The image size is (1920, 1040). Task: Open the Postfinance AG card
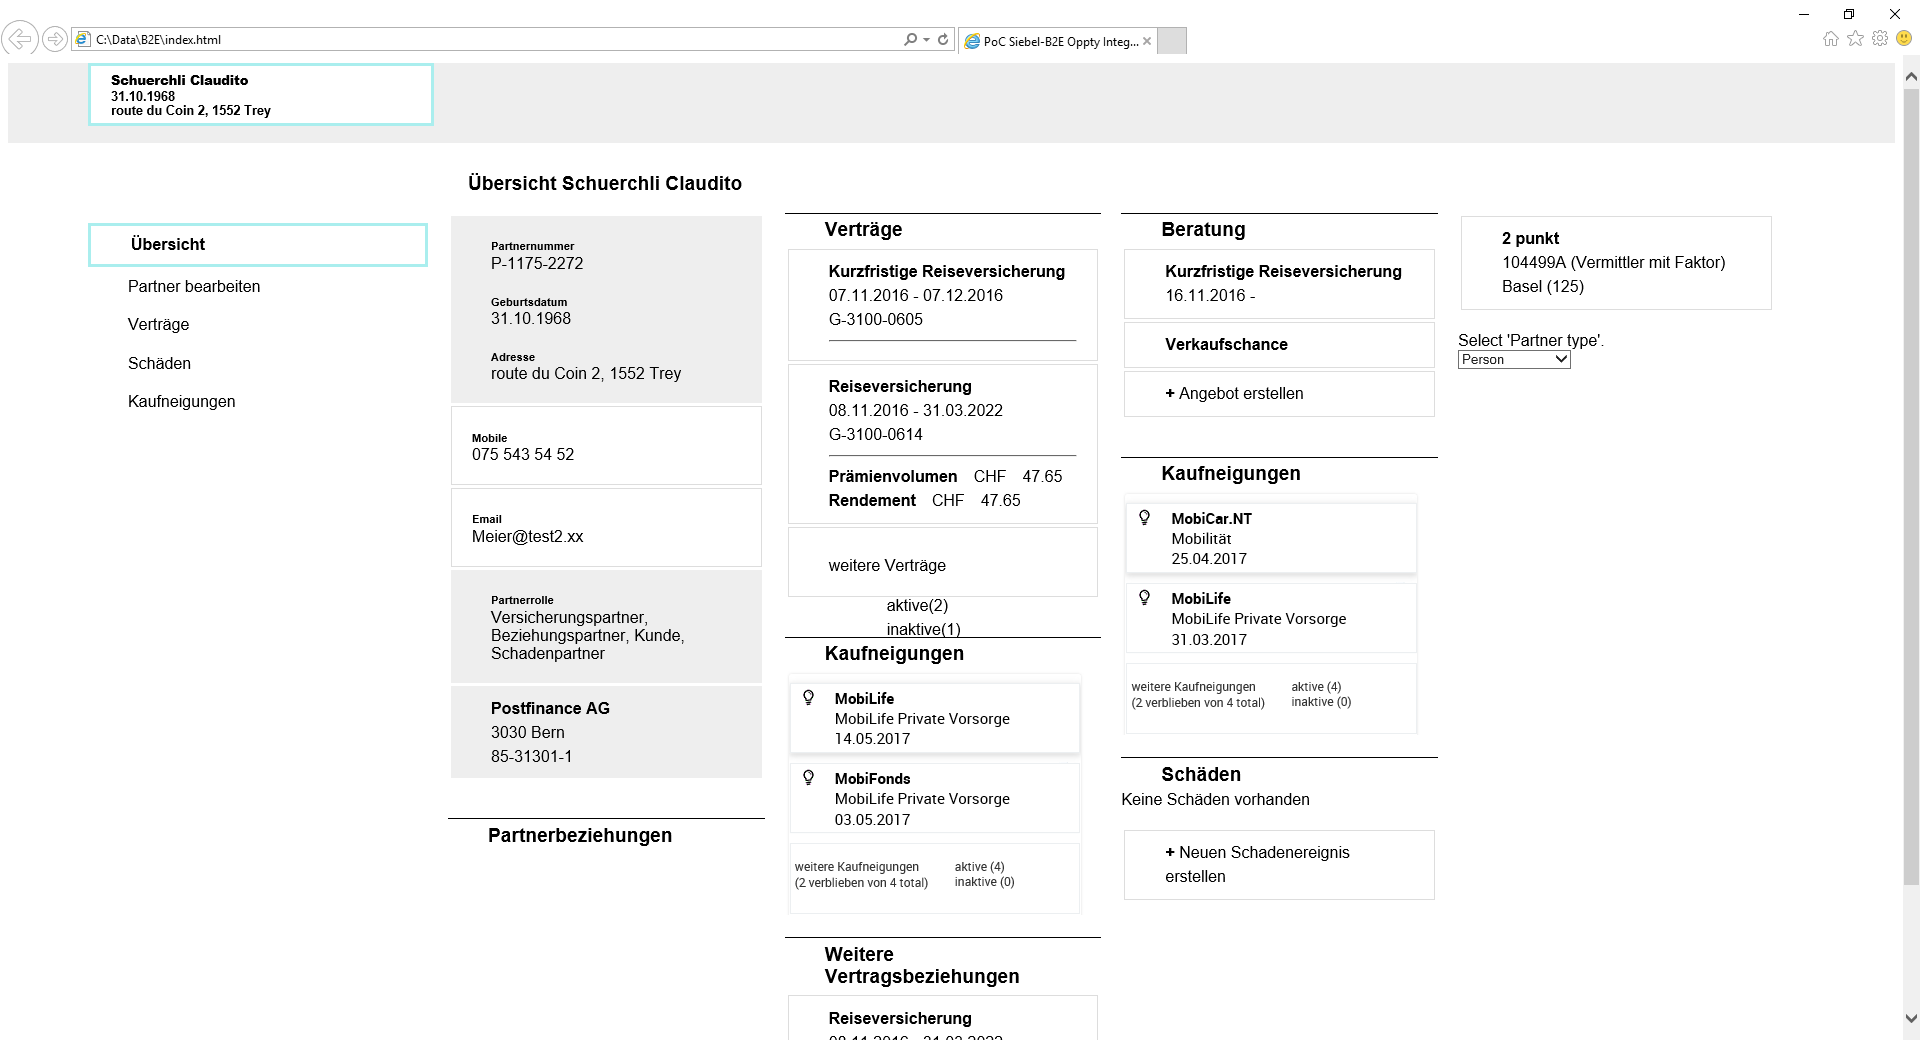606,732
